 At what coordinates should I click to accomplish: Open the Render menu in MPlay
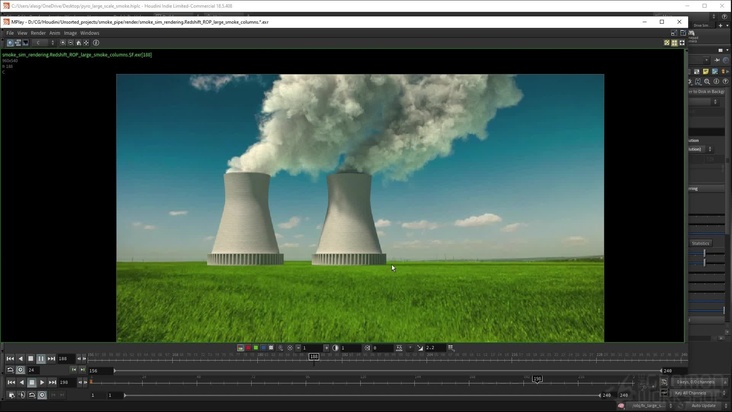coord(38,33)
